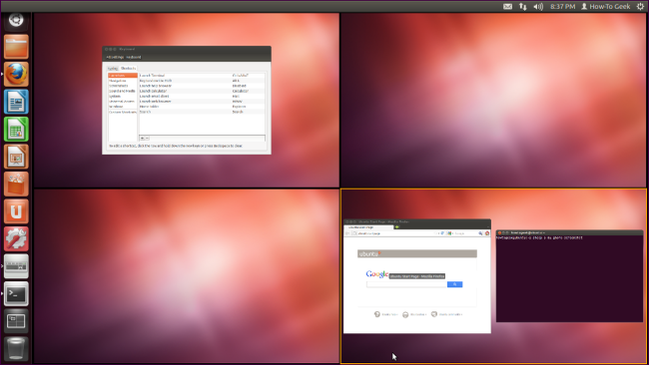This screenshot has width=649, height=365.
Task: Select Universal Access shortcut category
Action: pyautogui.click(x=123, y=101)
